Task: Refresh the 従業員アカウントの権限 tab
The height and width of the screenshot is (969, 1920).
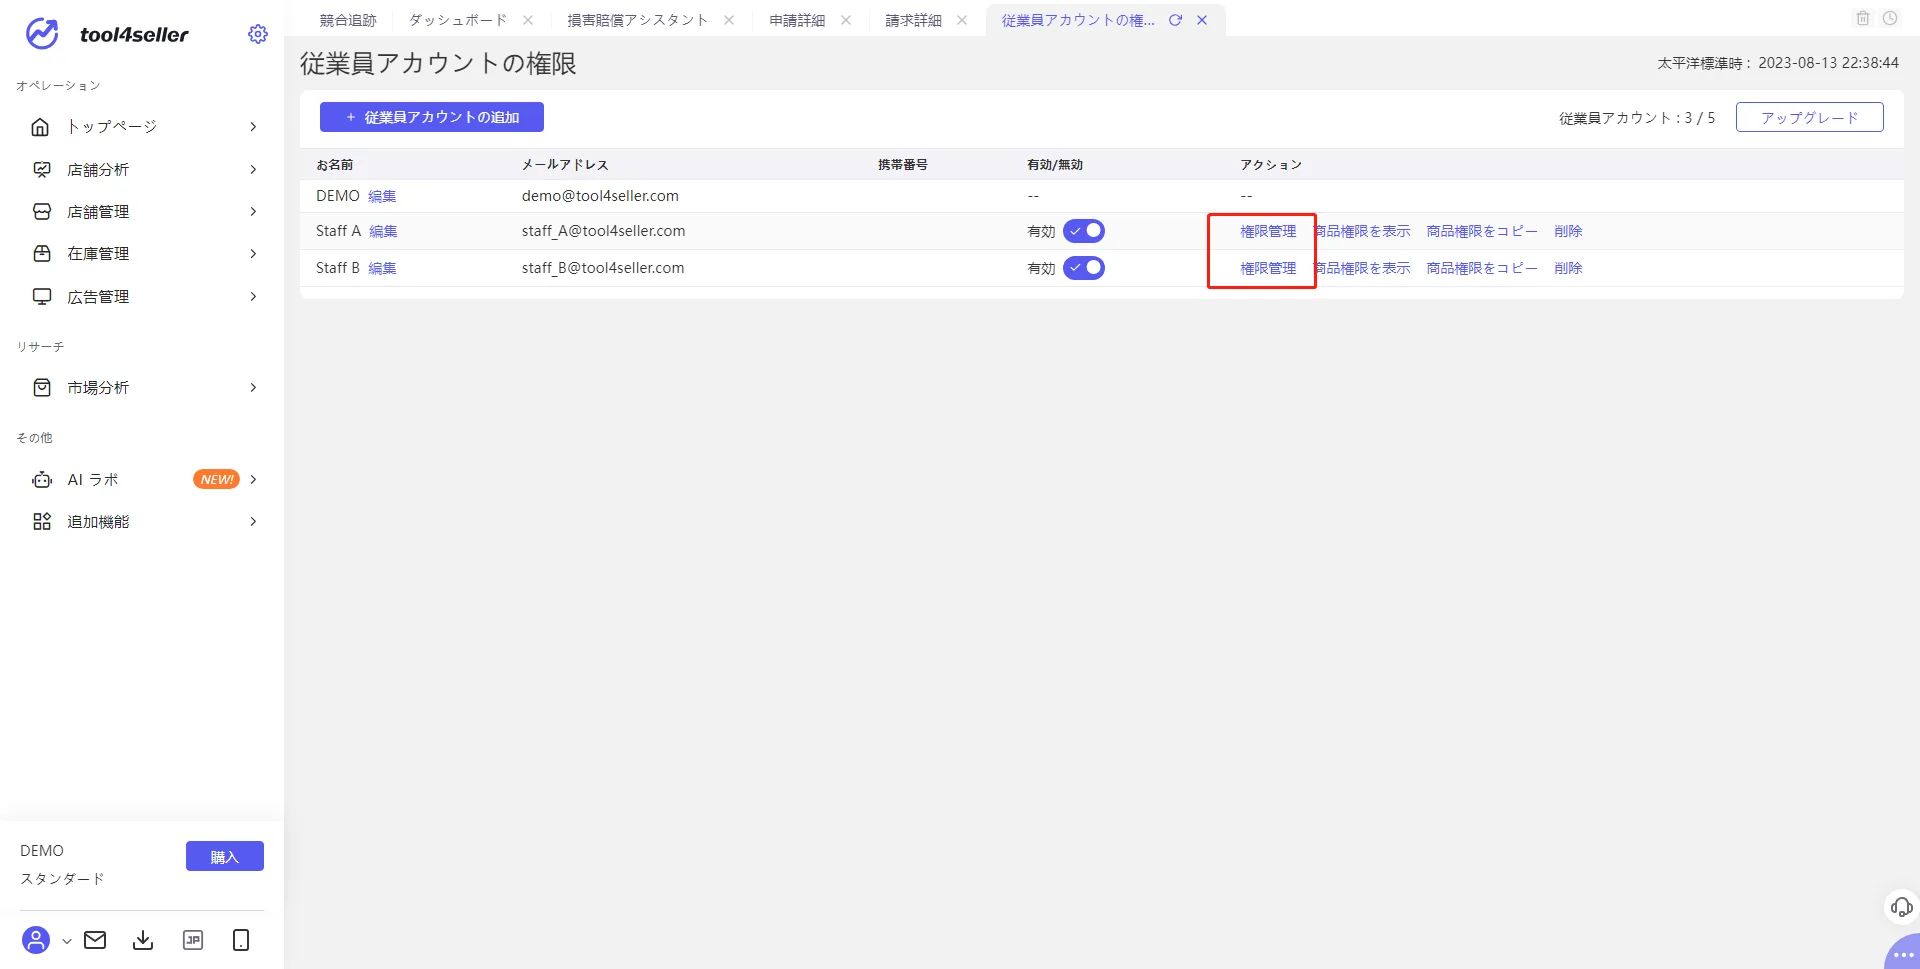Action: coord(1176,20)
